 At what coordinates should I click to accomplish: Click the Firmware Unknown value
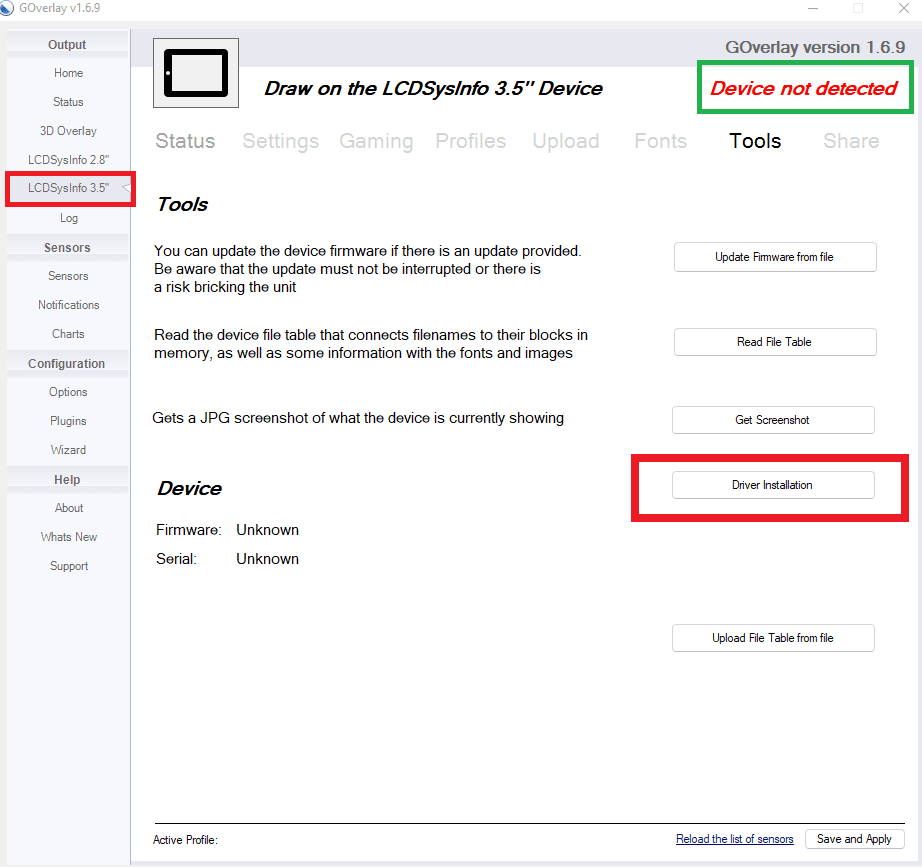pyautogui.click(x=268, y=530)
